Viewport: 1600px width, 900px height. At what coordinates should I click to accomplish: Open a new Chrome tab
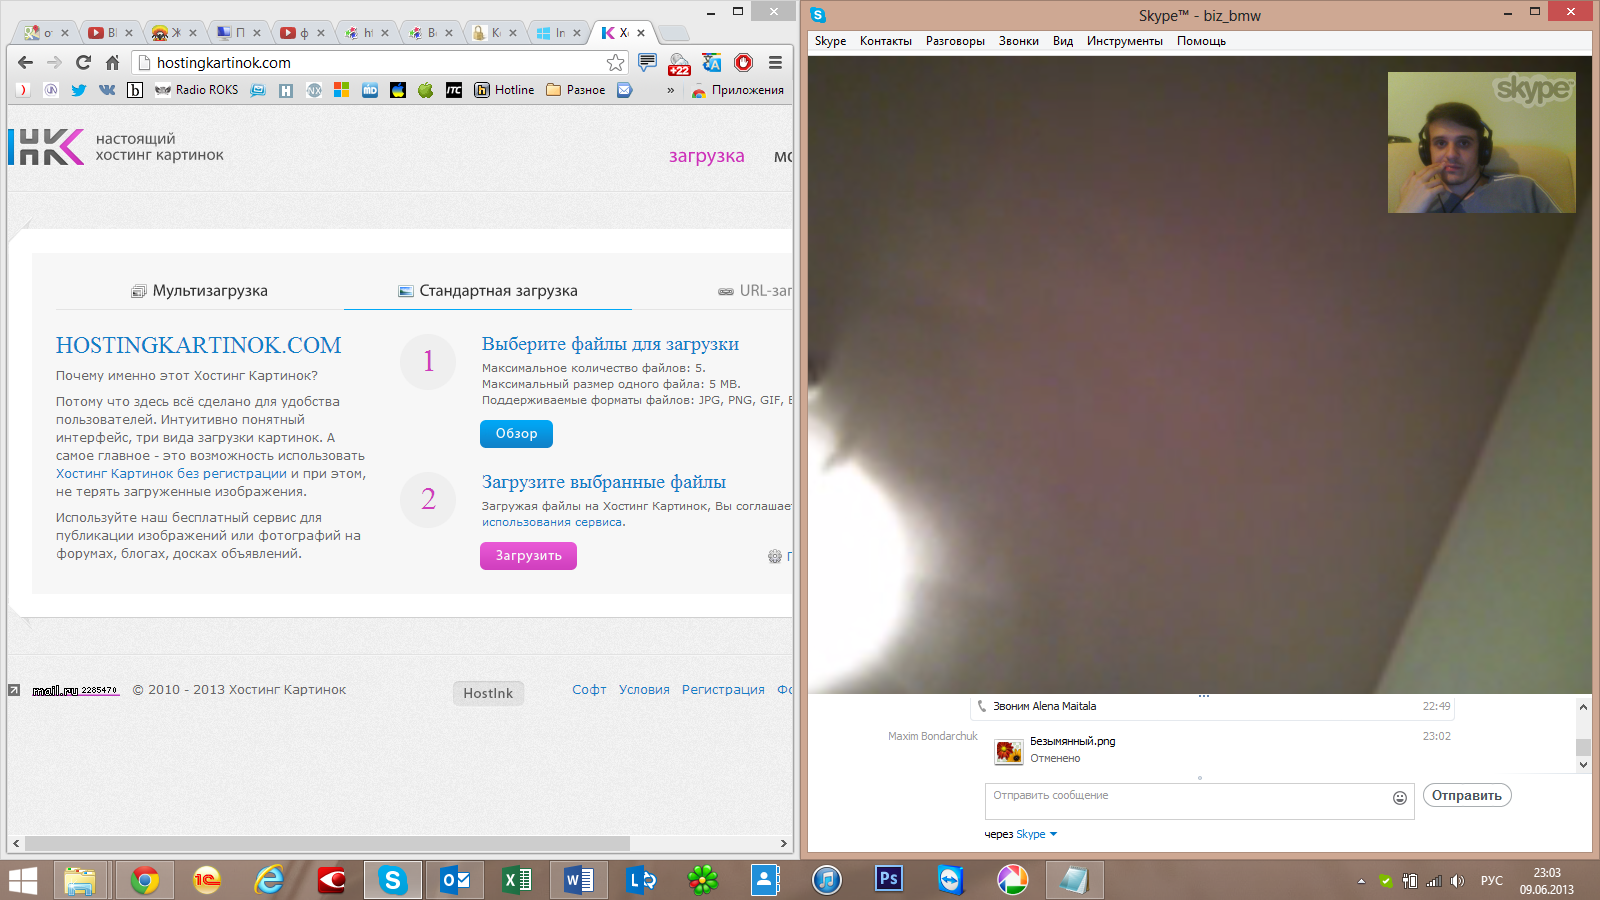pos(674,33)
